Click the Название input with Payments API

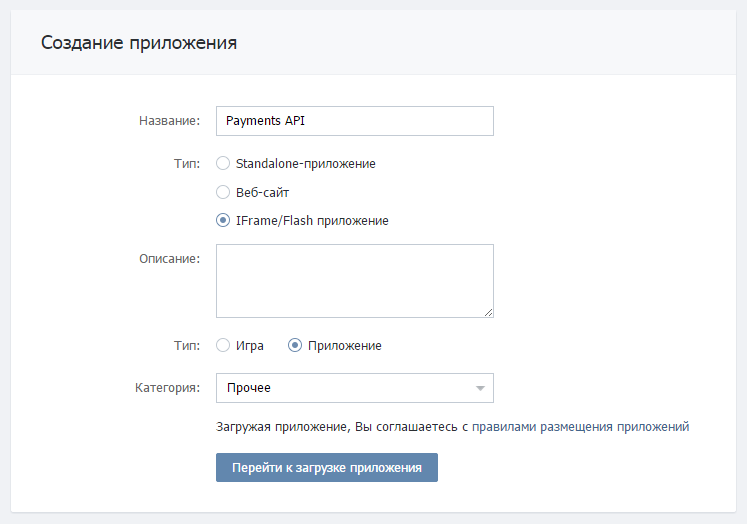(x=354, y=121)
